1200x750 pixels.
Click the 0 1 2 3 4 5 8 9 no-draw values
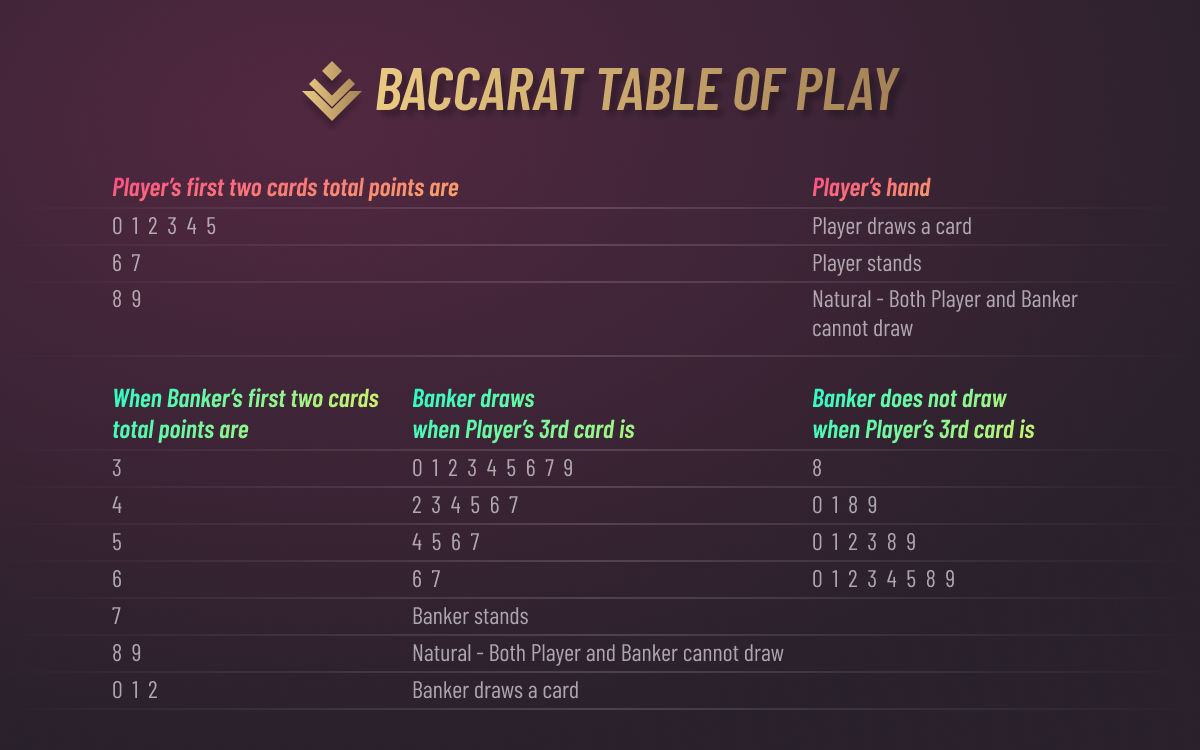click(x=884, y=579)
